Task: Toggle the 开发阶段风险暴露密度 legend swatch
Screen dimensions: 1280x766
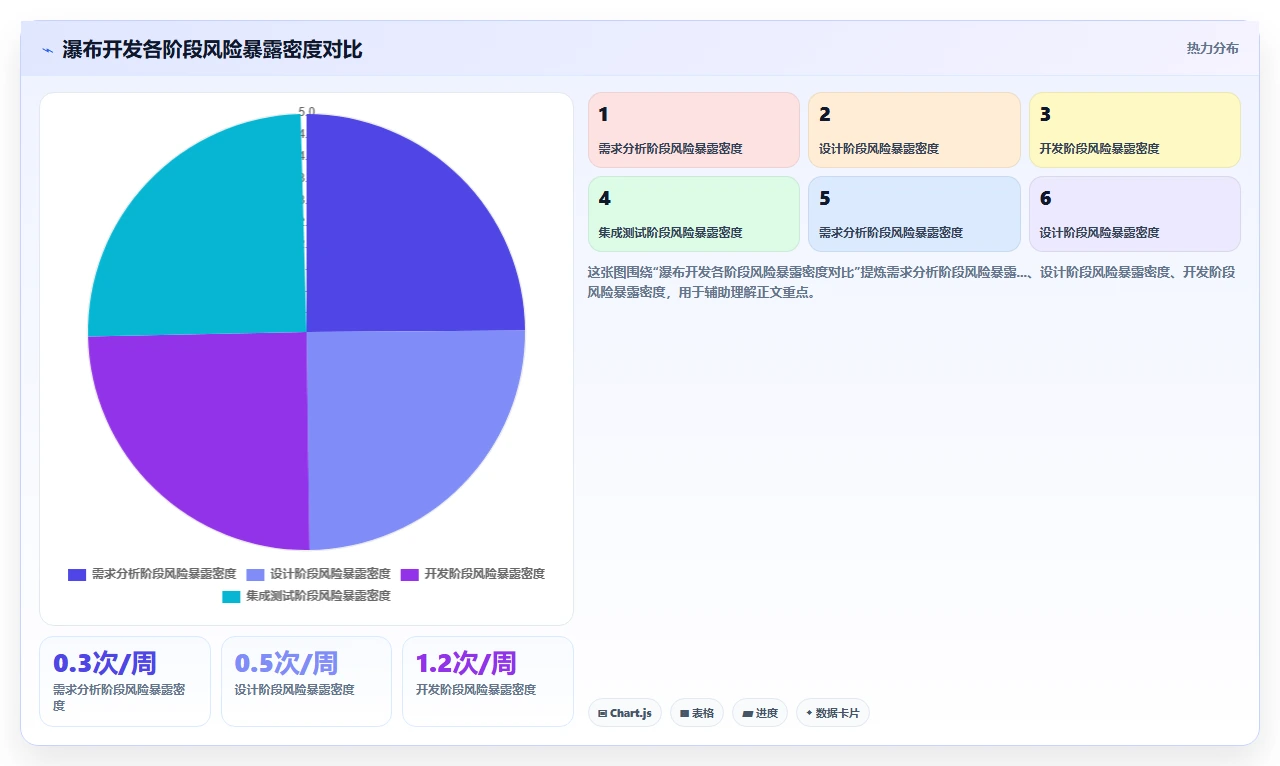Action: coord(410,574)
